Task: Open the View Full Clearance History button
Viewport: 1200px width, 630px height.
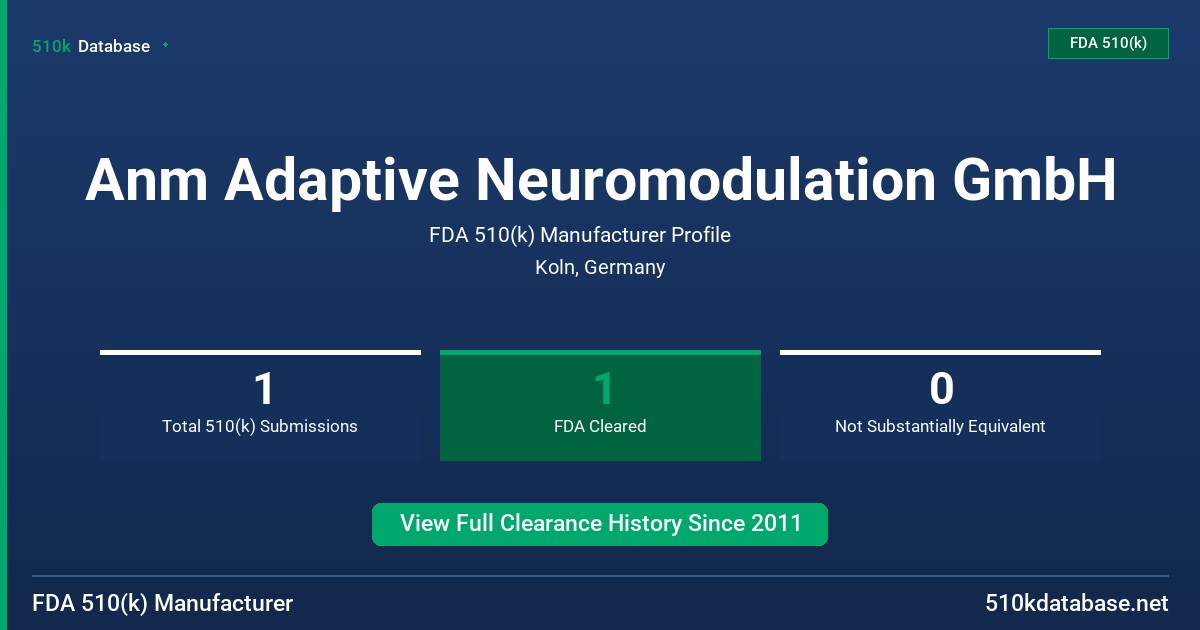Action: 600,524
